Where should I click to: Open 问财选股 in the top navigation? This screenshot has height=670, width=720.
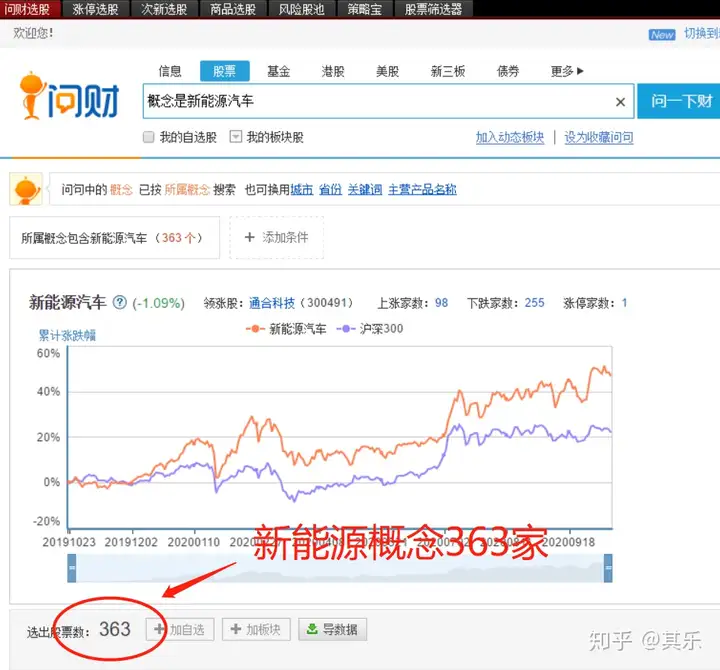(x=29, y=9)
